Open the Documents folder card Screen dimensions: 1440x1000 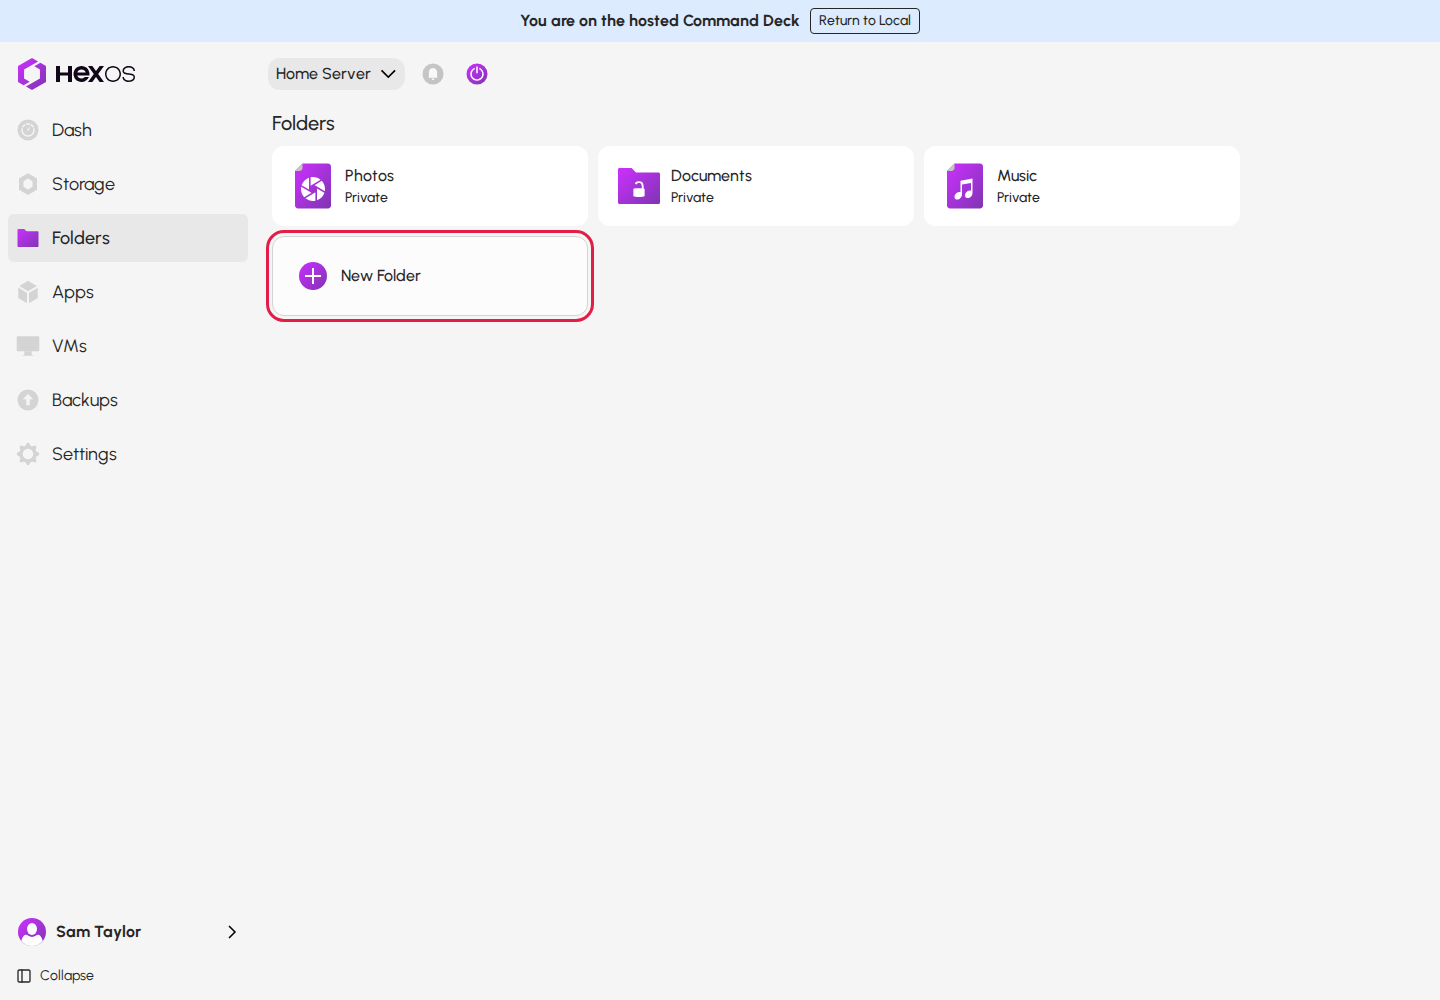point(756,186)
